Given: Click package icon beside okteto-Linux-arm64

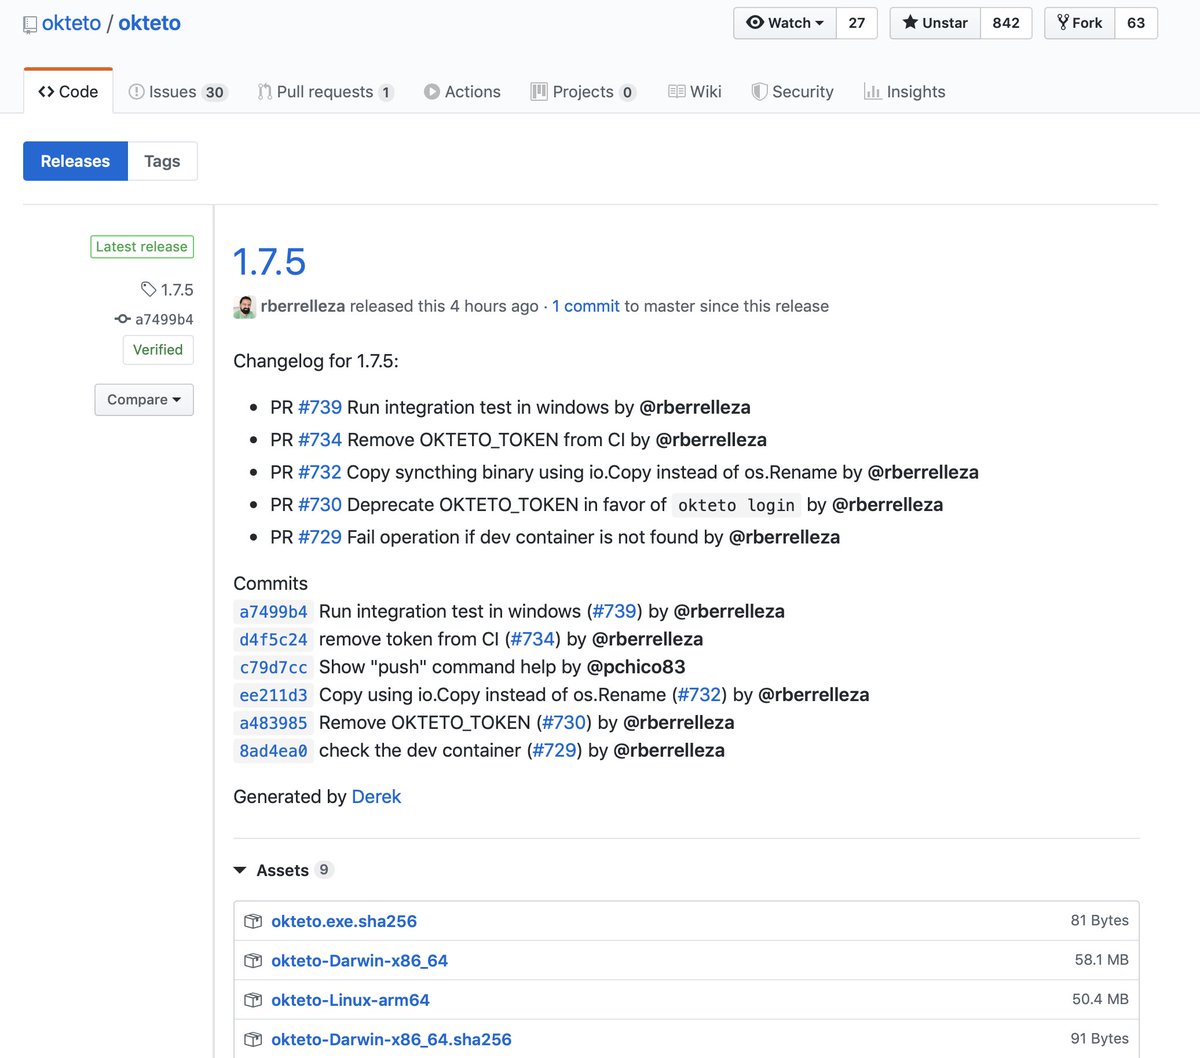Looking at the screenshot, I should (x=253, y=1000).
